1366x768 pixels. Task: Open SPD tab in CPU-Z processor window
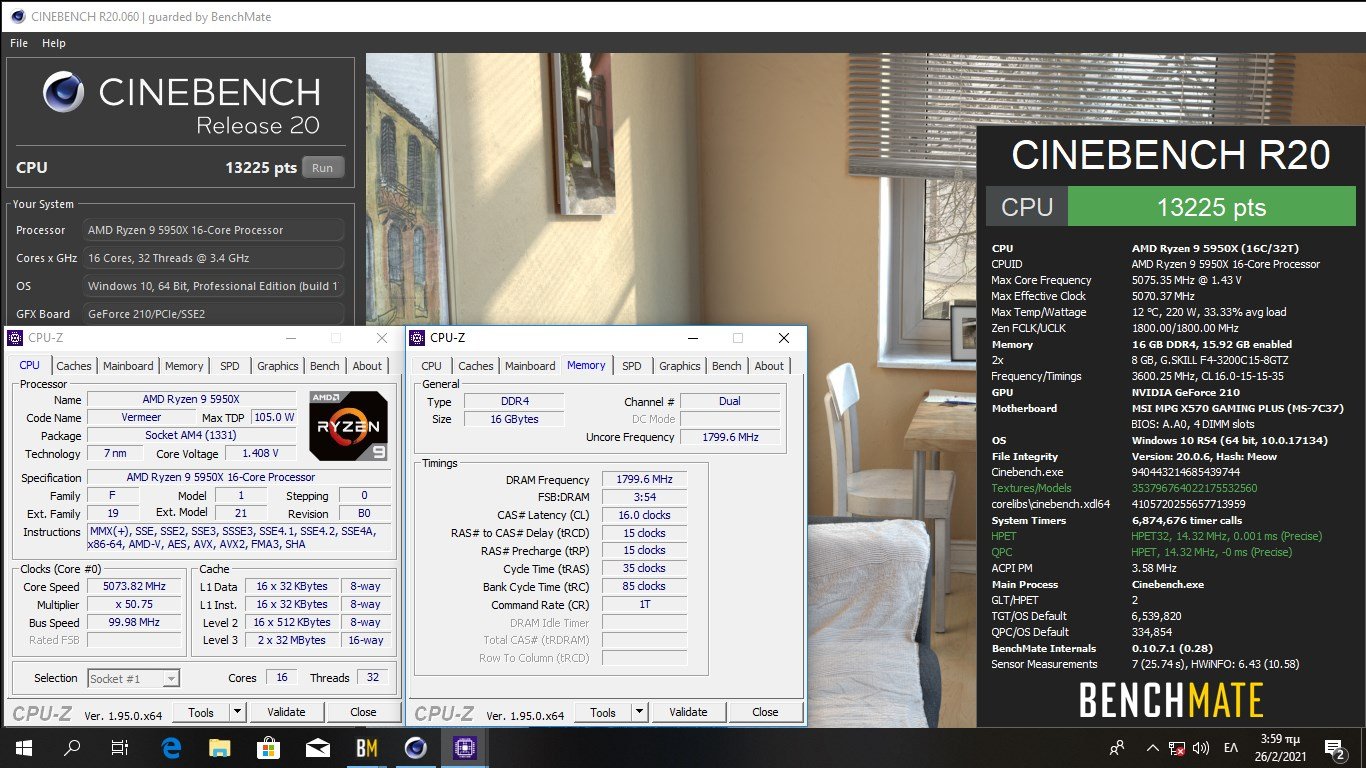pyautogui.click(x=230, y=366)
